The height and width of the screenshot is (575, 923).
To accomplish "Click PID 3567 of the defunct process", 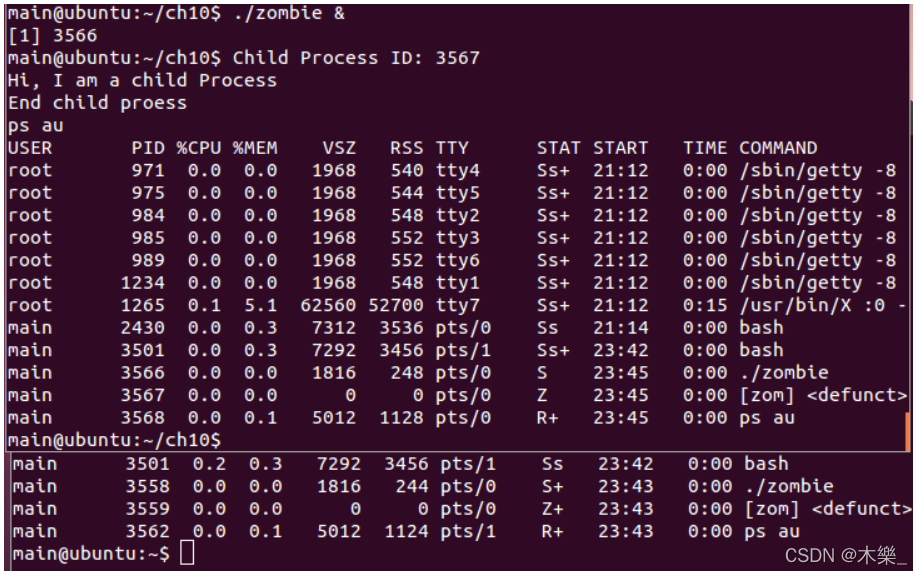I will pyautogui.click(x=142, y=395).
